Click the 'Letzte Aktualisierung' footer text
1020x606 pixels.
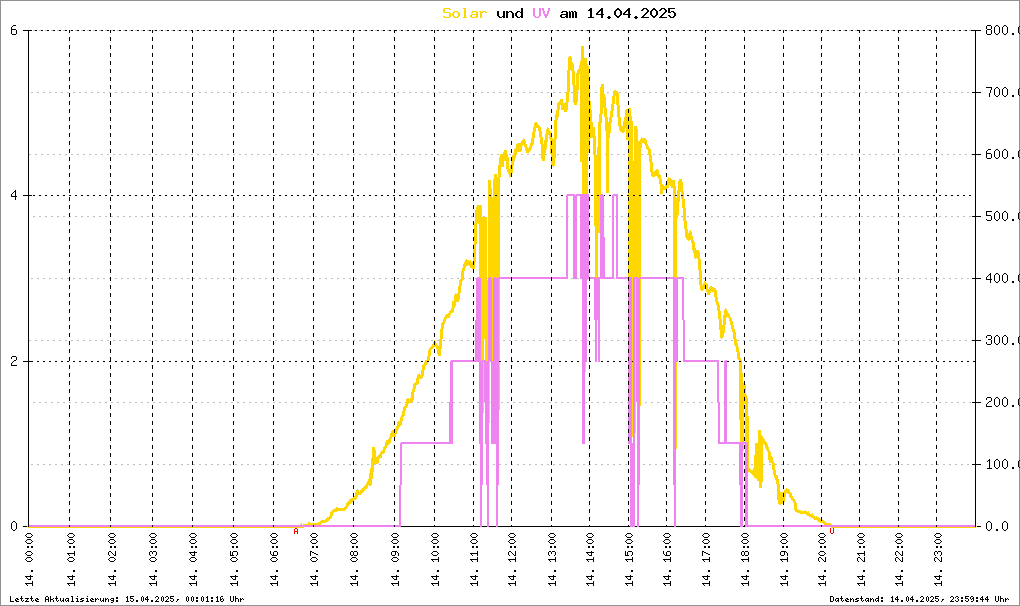(x=127, y=599)
